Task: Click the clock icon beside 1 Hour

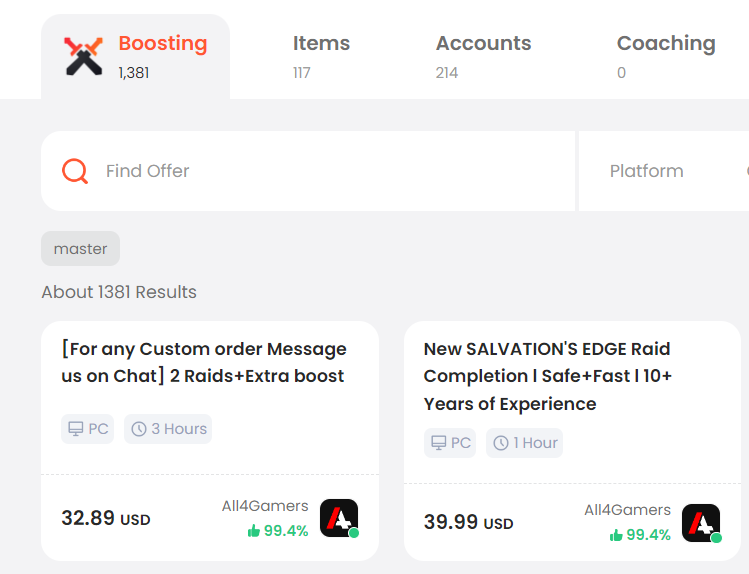Action: click(501, 443)
